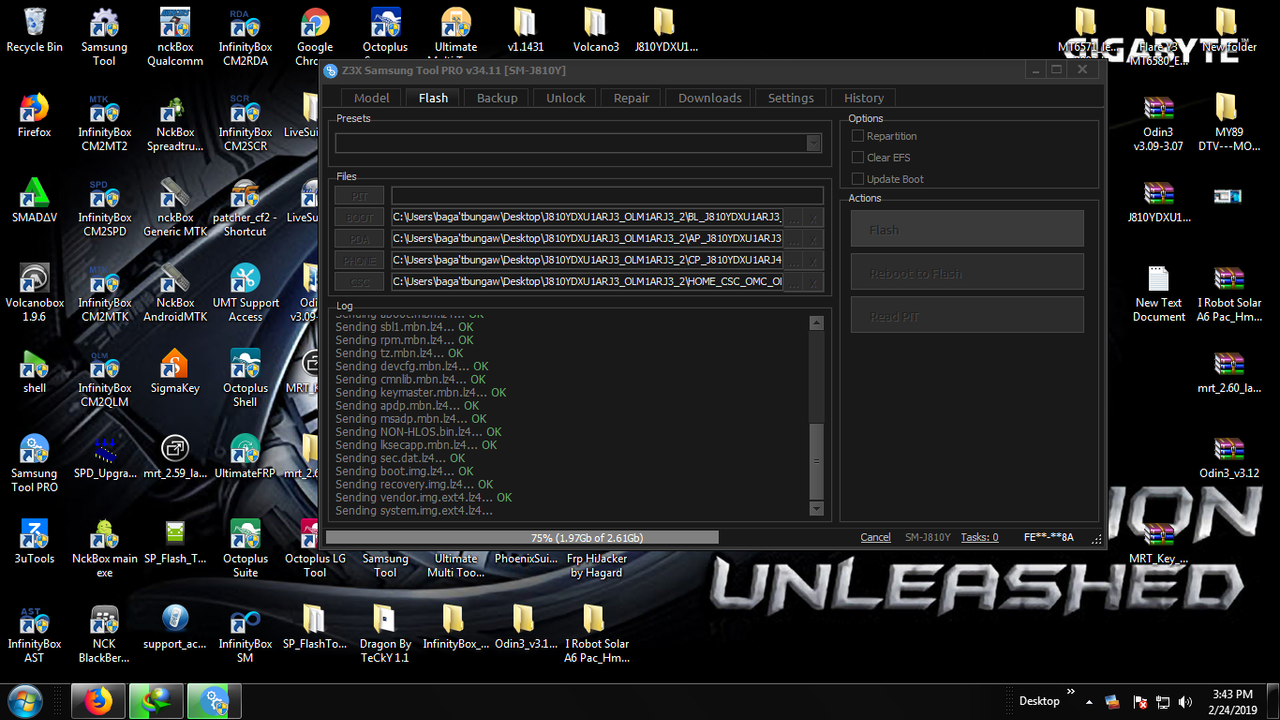Screen dimensions: 1280x720
Task: Click the PIT file button
Action: coord(360,196)
